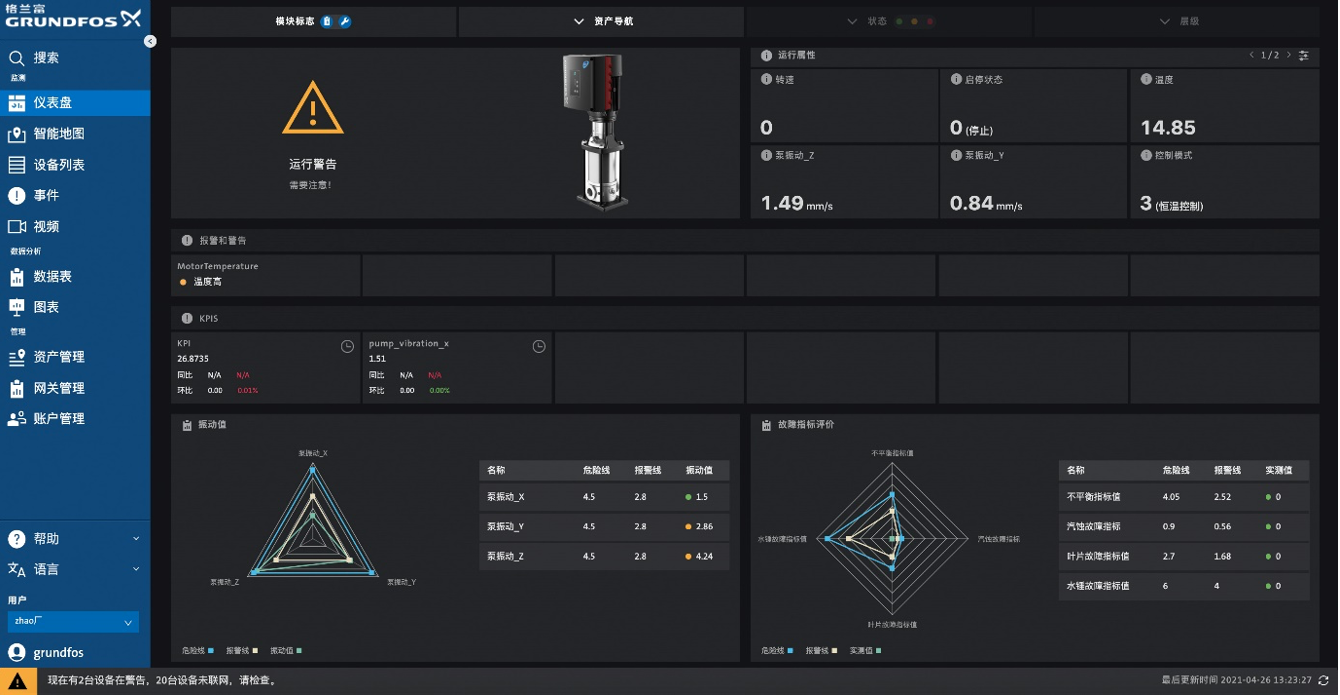This screenshot has height=700, width=1340.
Task: Toggle 振动值 legend in vibration chart
Action: [285, 651]
